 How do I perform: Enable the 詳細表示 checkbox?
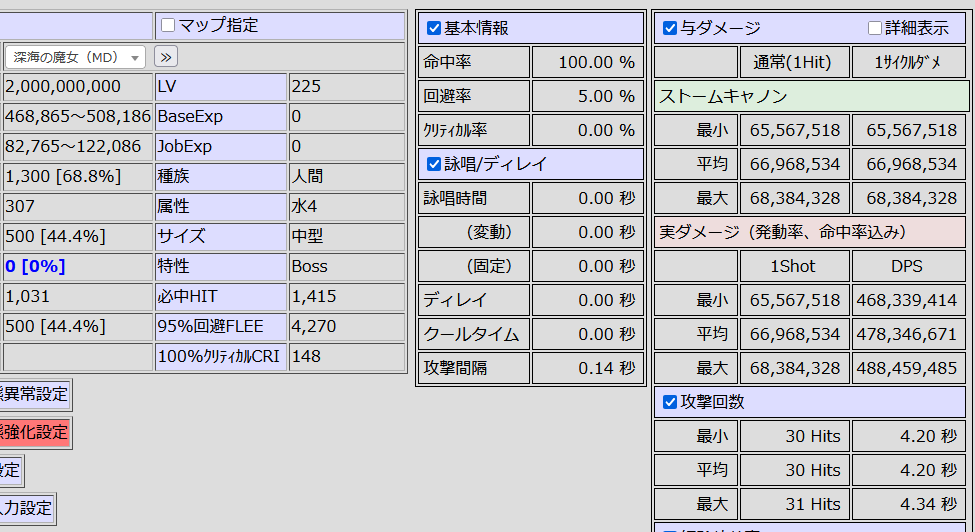(x=875, y=28)
